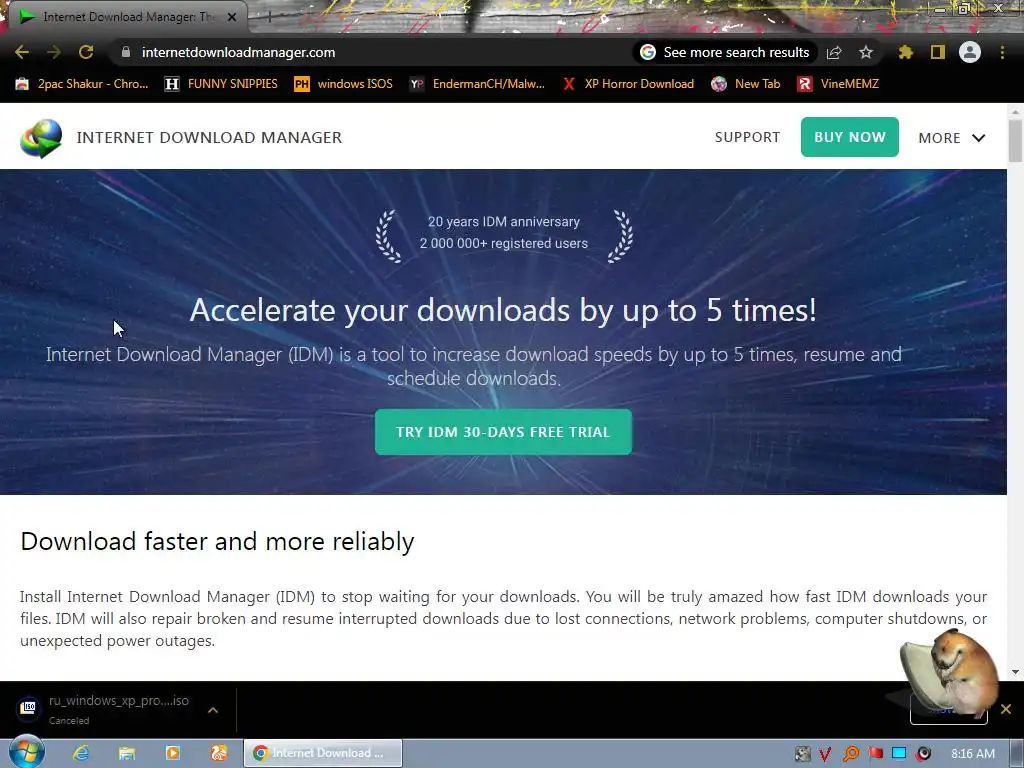Click the browser forward arrow

(54, 52)
